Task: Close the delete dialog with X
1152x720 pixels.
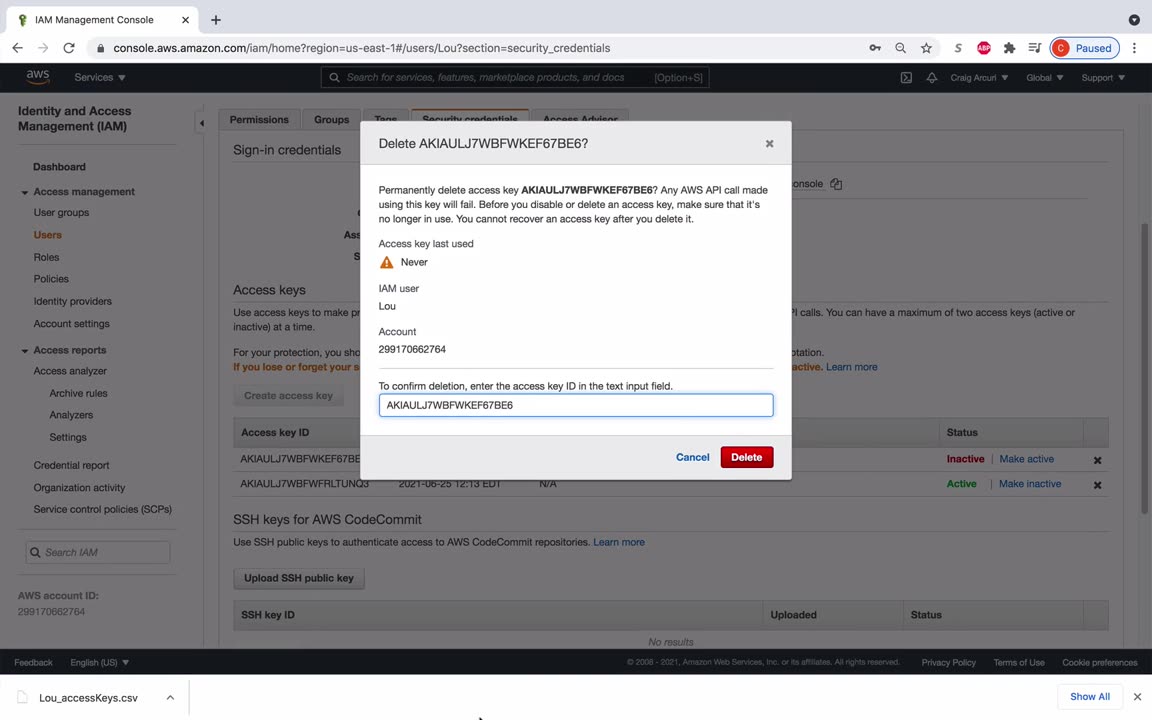Action: 769,143
